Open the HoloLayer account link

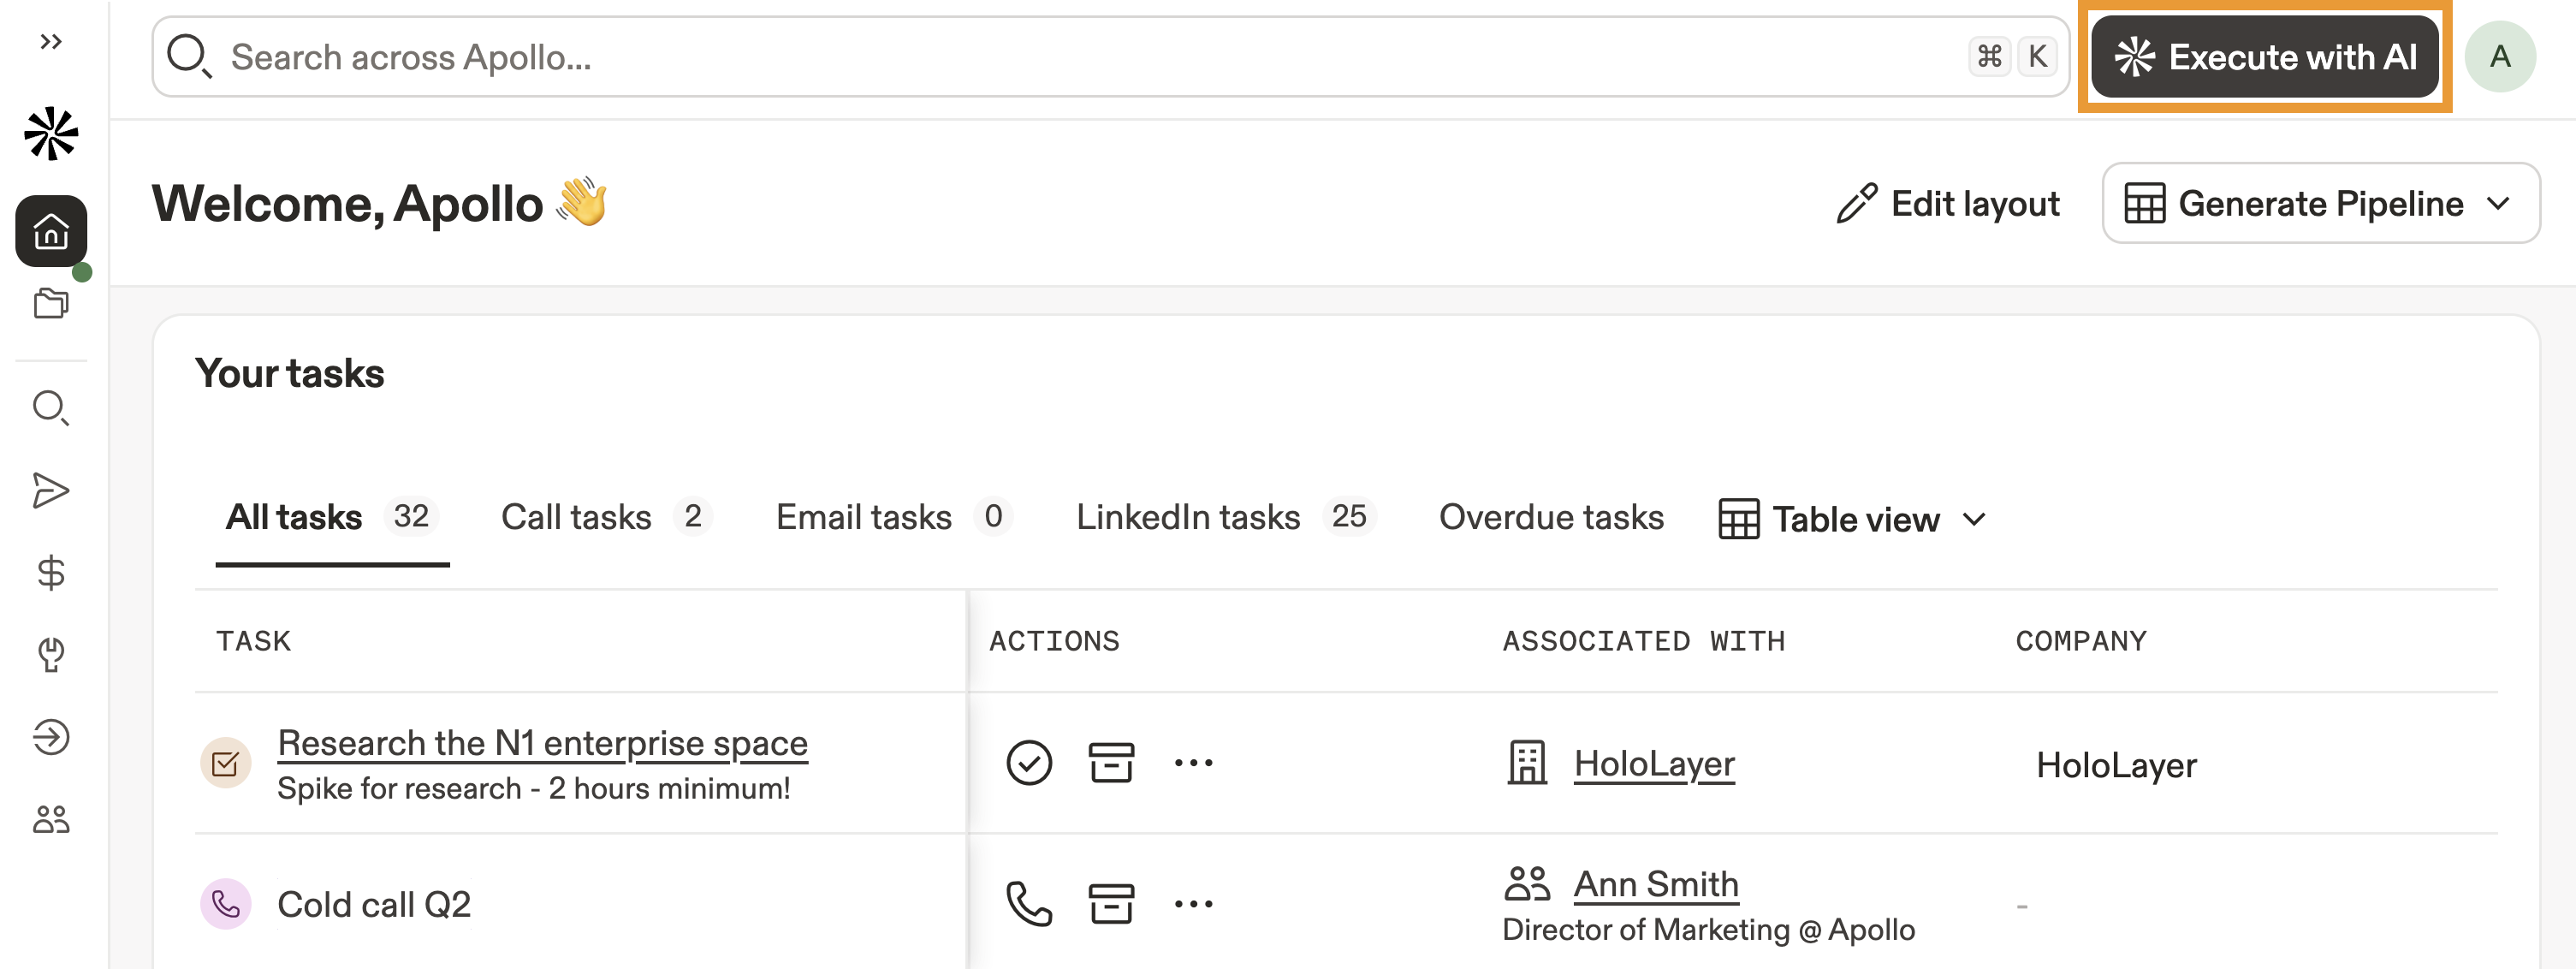point(1653,764)
